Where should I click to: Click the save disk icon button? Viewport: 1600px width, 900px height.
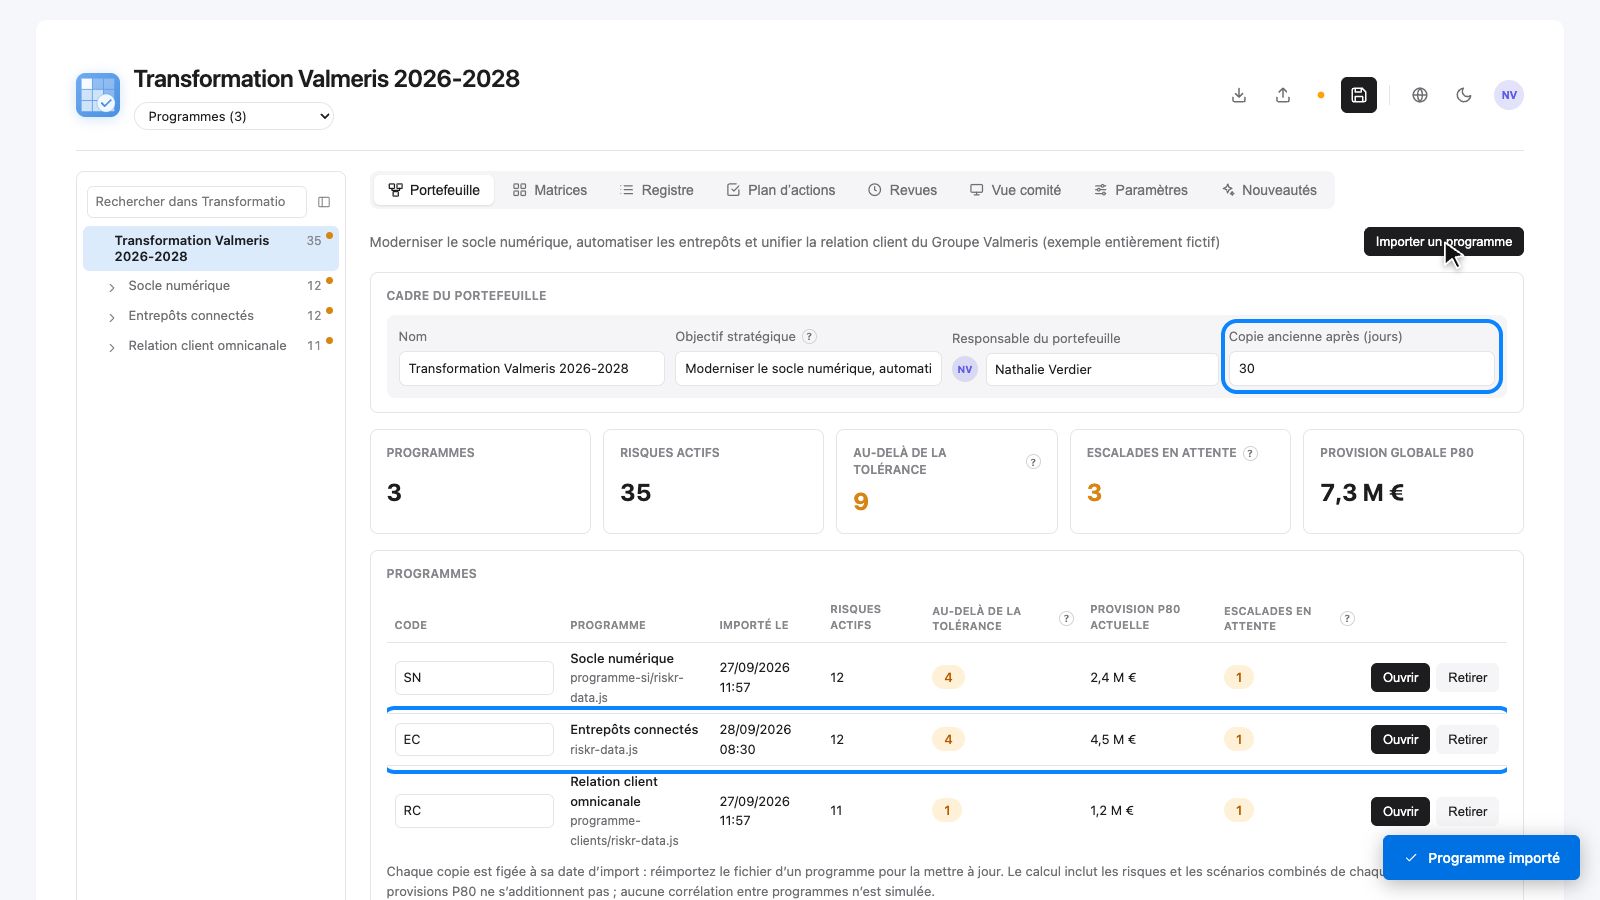pos(1359,95)
